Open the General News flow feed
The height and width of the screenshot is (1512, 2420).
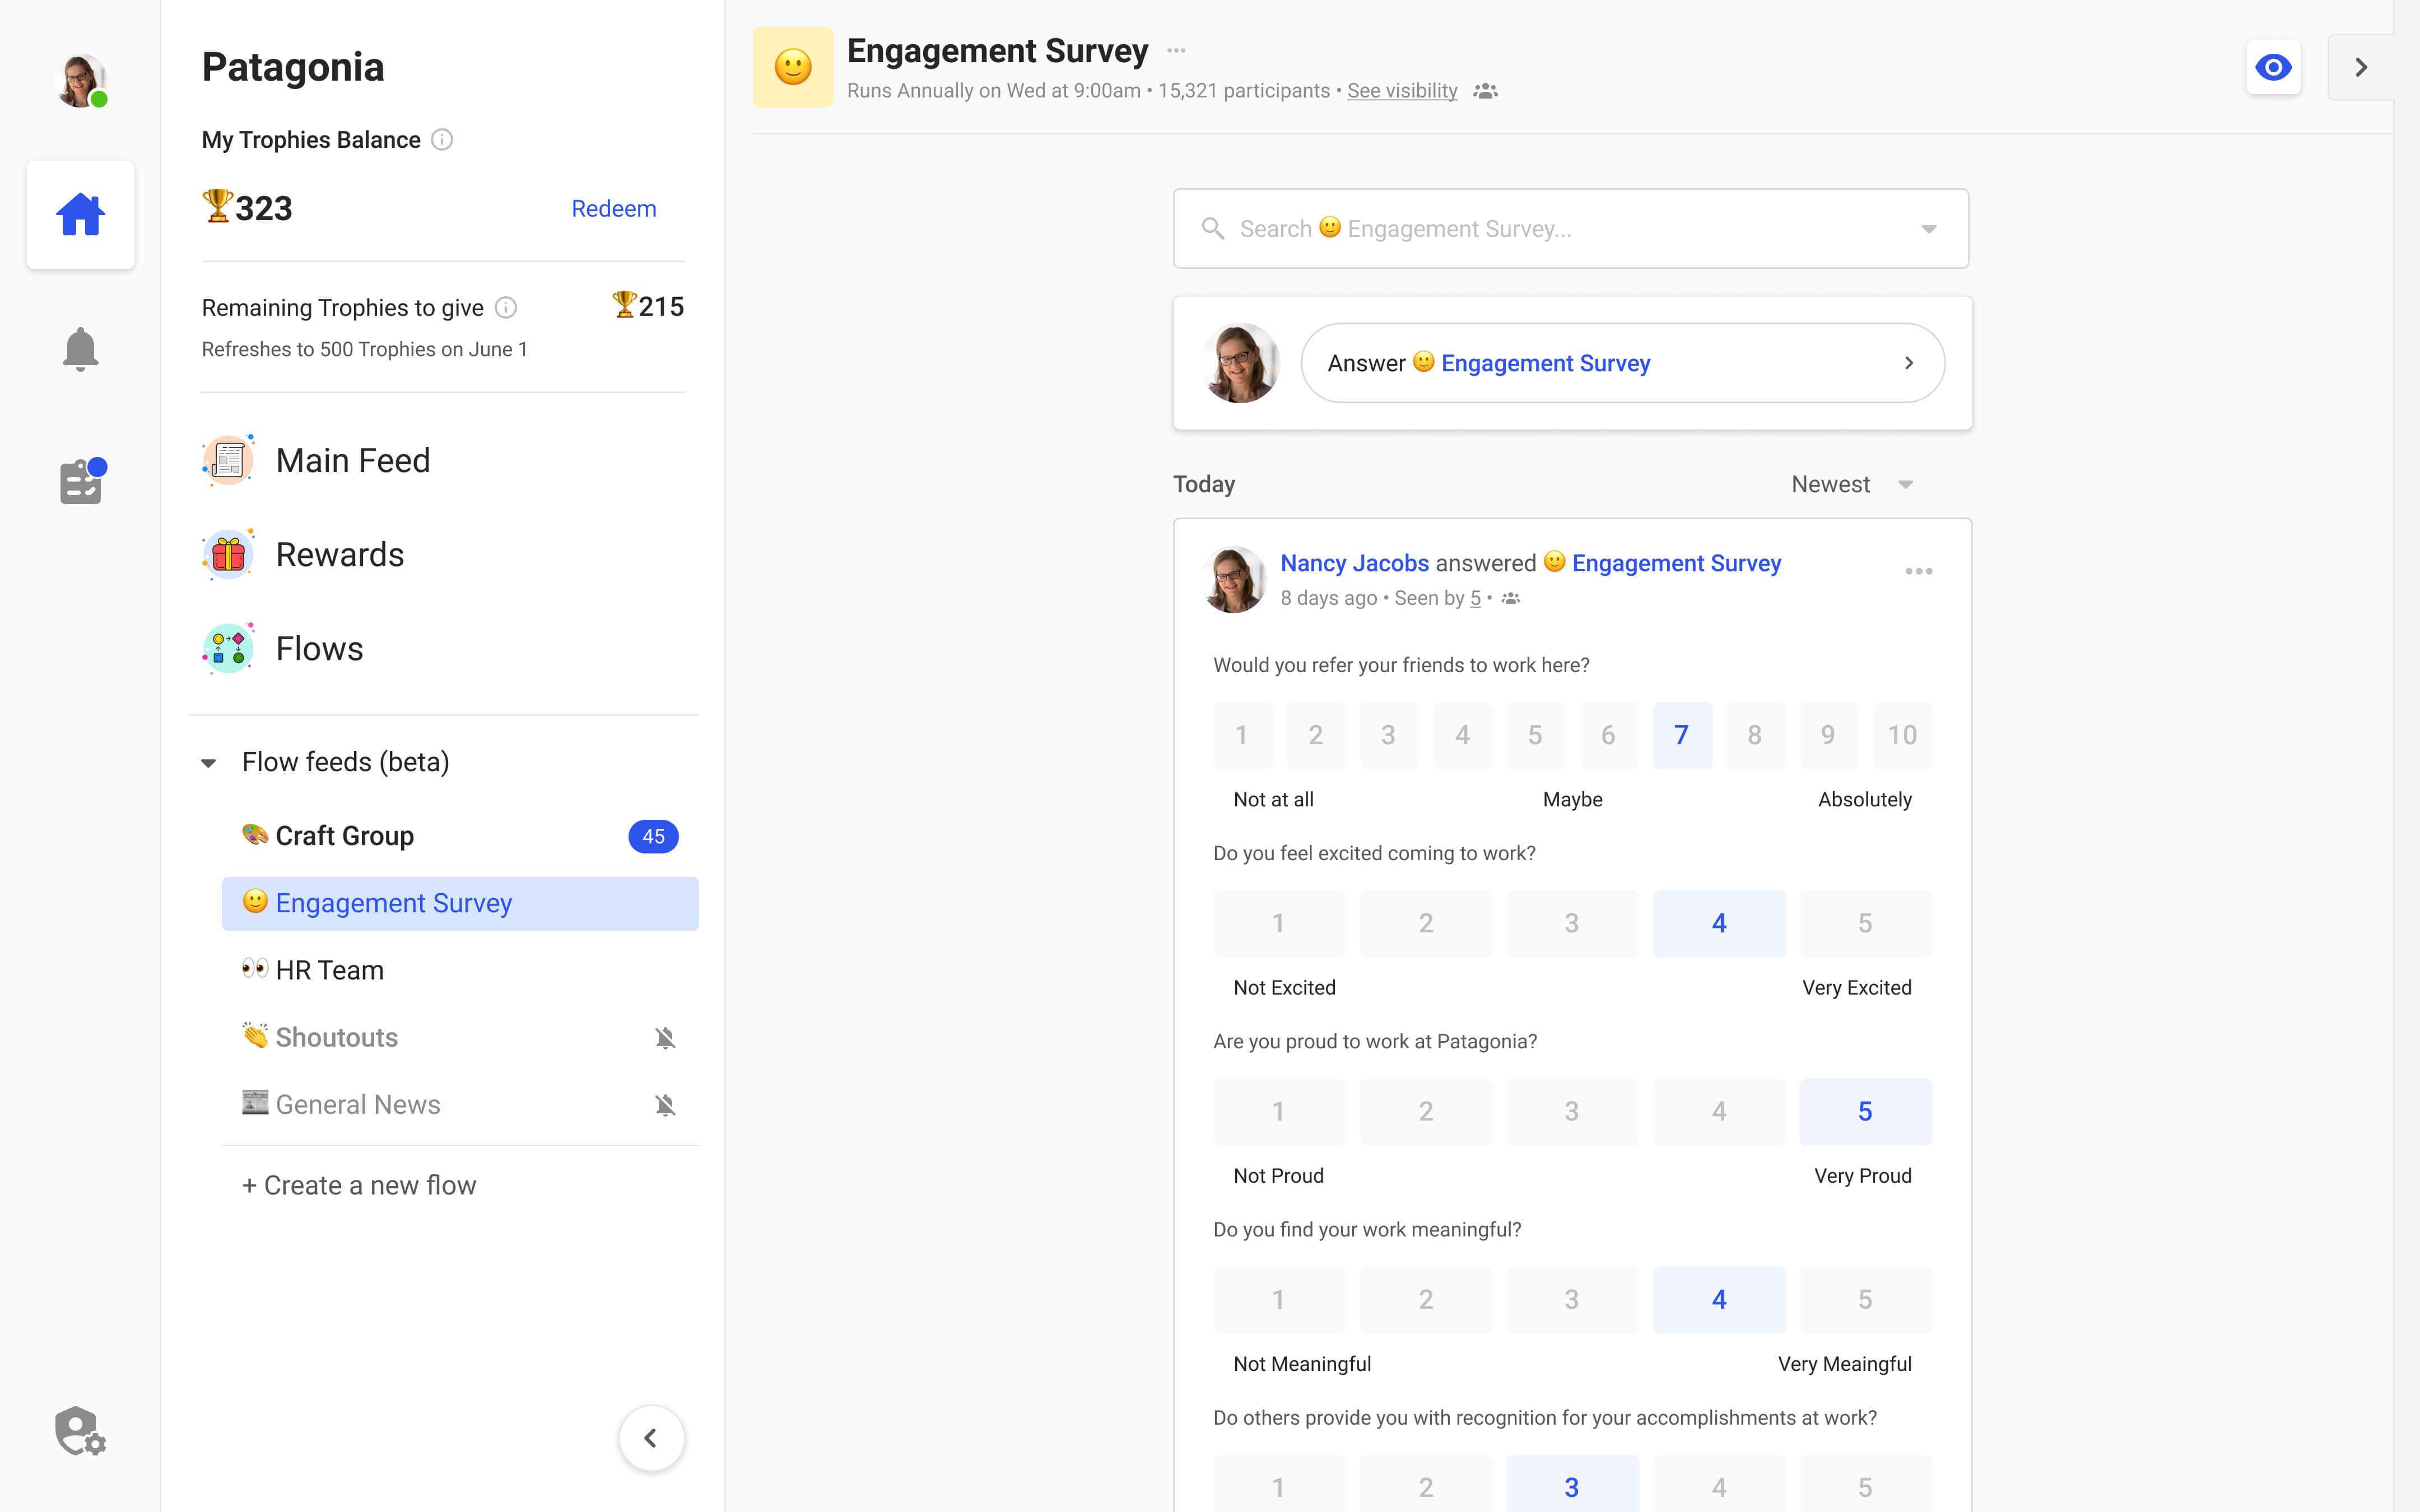460,1105
